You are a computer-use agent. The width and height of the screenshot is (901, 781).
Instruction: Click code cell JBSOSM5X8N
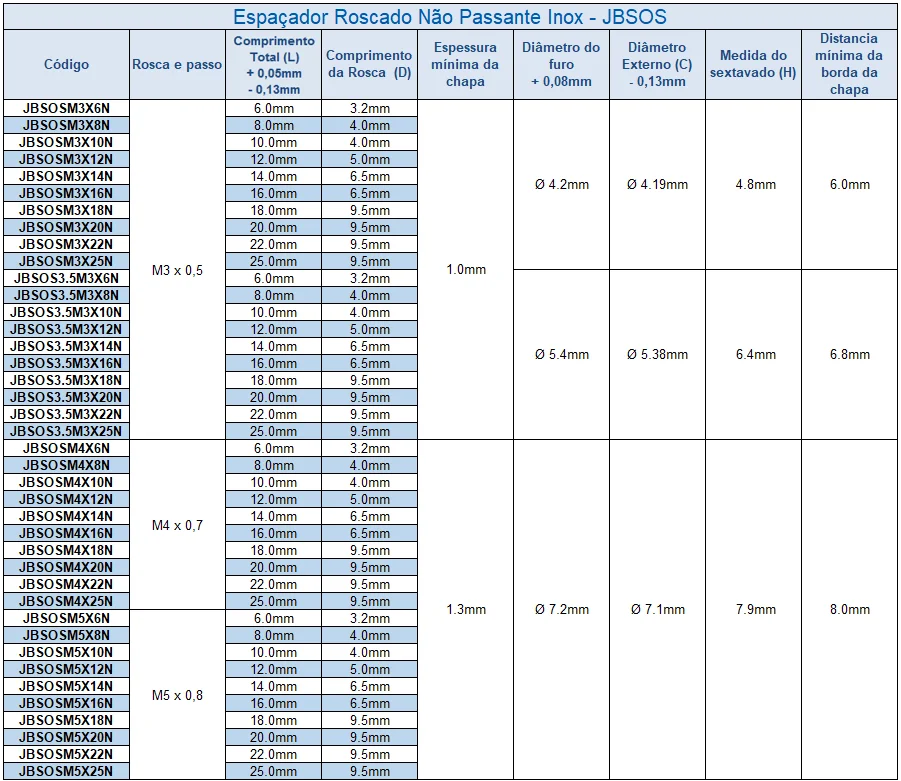[x=67, y=635]
